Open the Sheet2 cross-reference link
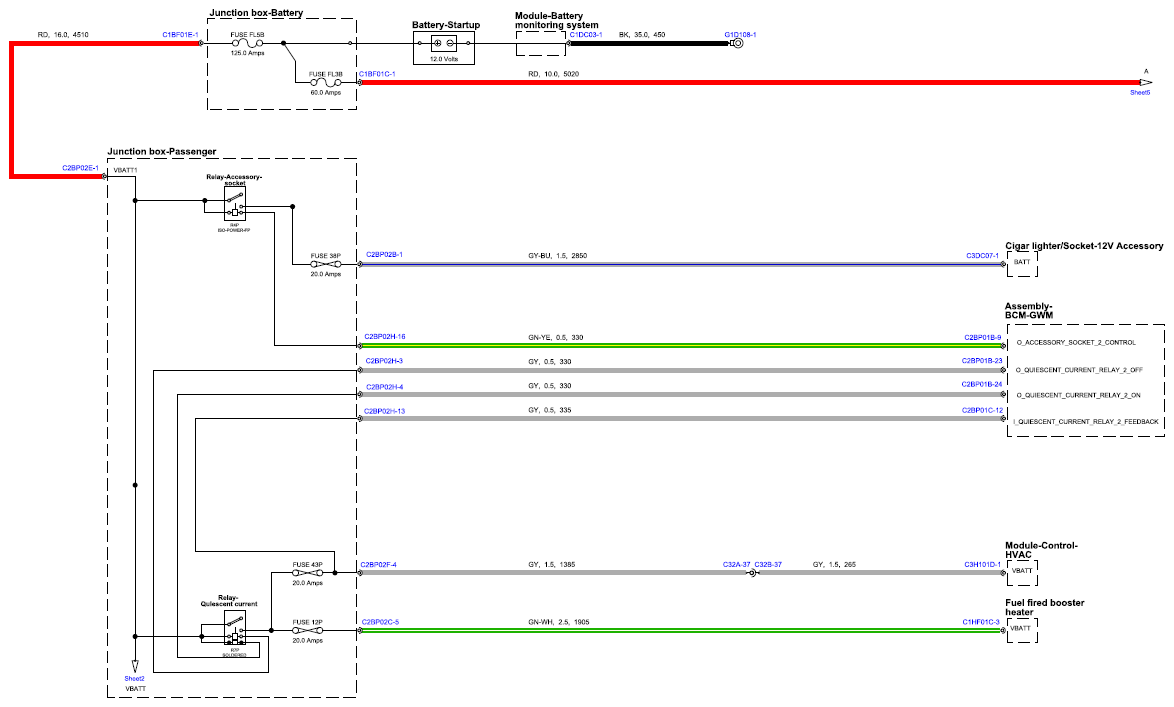The width and height of the screenshot is (1174, 707). (135, 679)
